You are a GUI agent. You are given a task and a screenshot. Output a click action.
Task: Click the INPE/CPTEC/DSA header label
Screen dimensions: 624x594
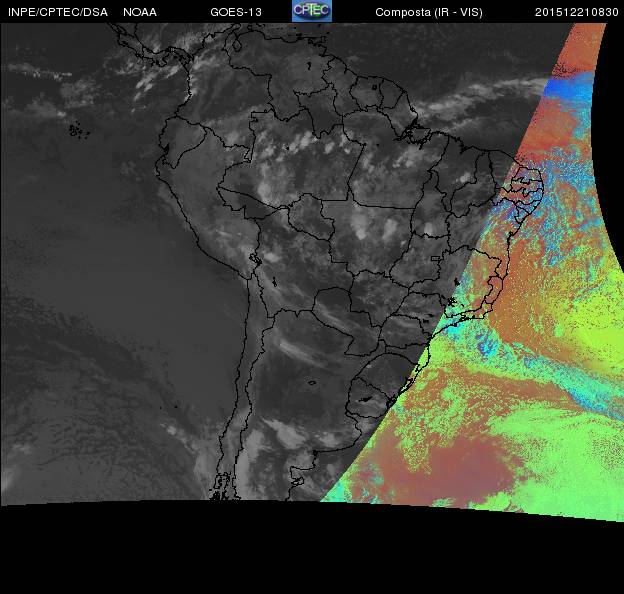[57, 12]
